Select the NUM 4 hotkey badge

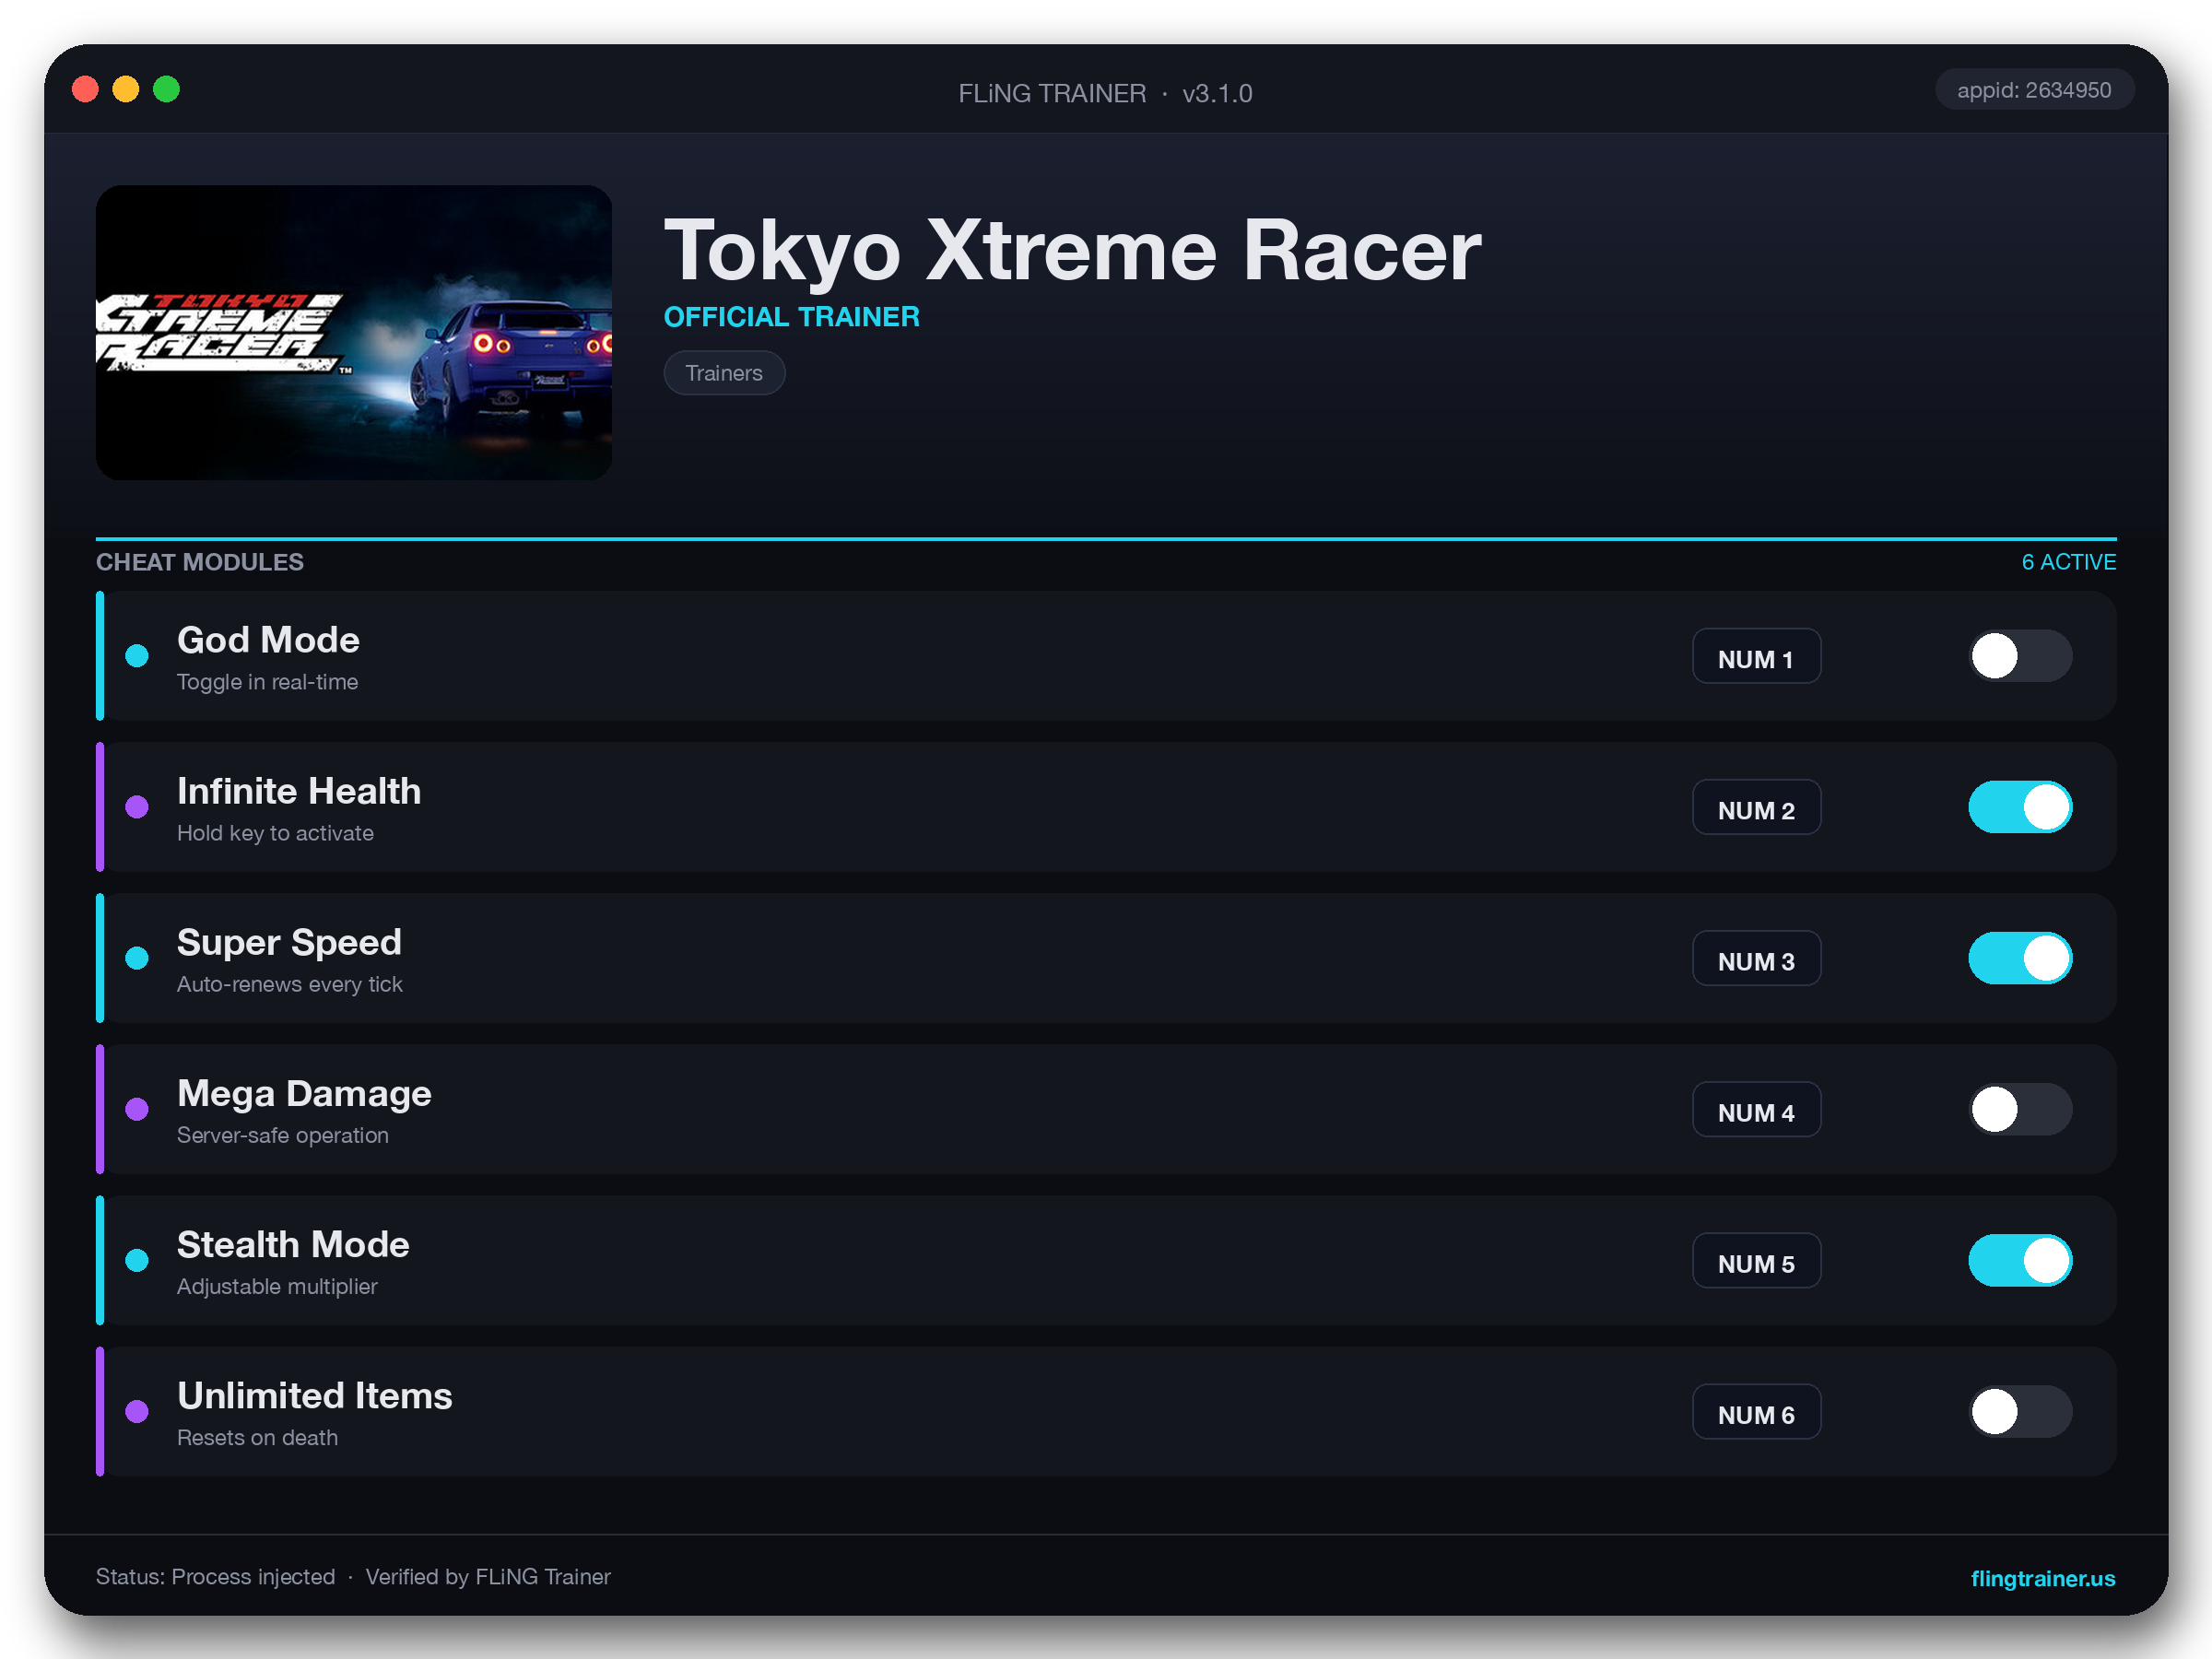click(x=1756, y=1110)
